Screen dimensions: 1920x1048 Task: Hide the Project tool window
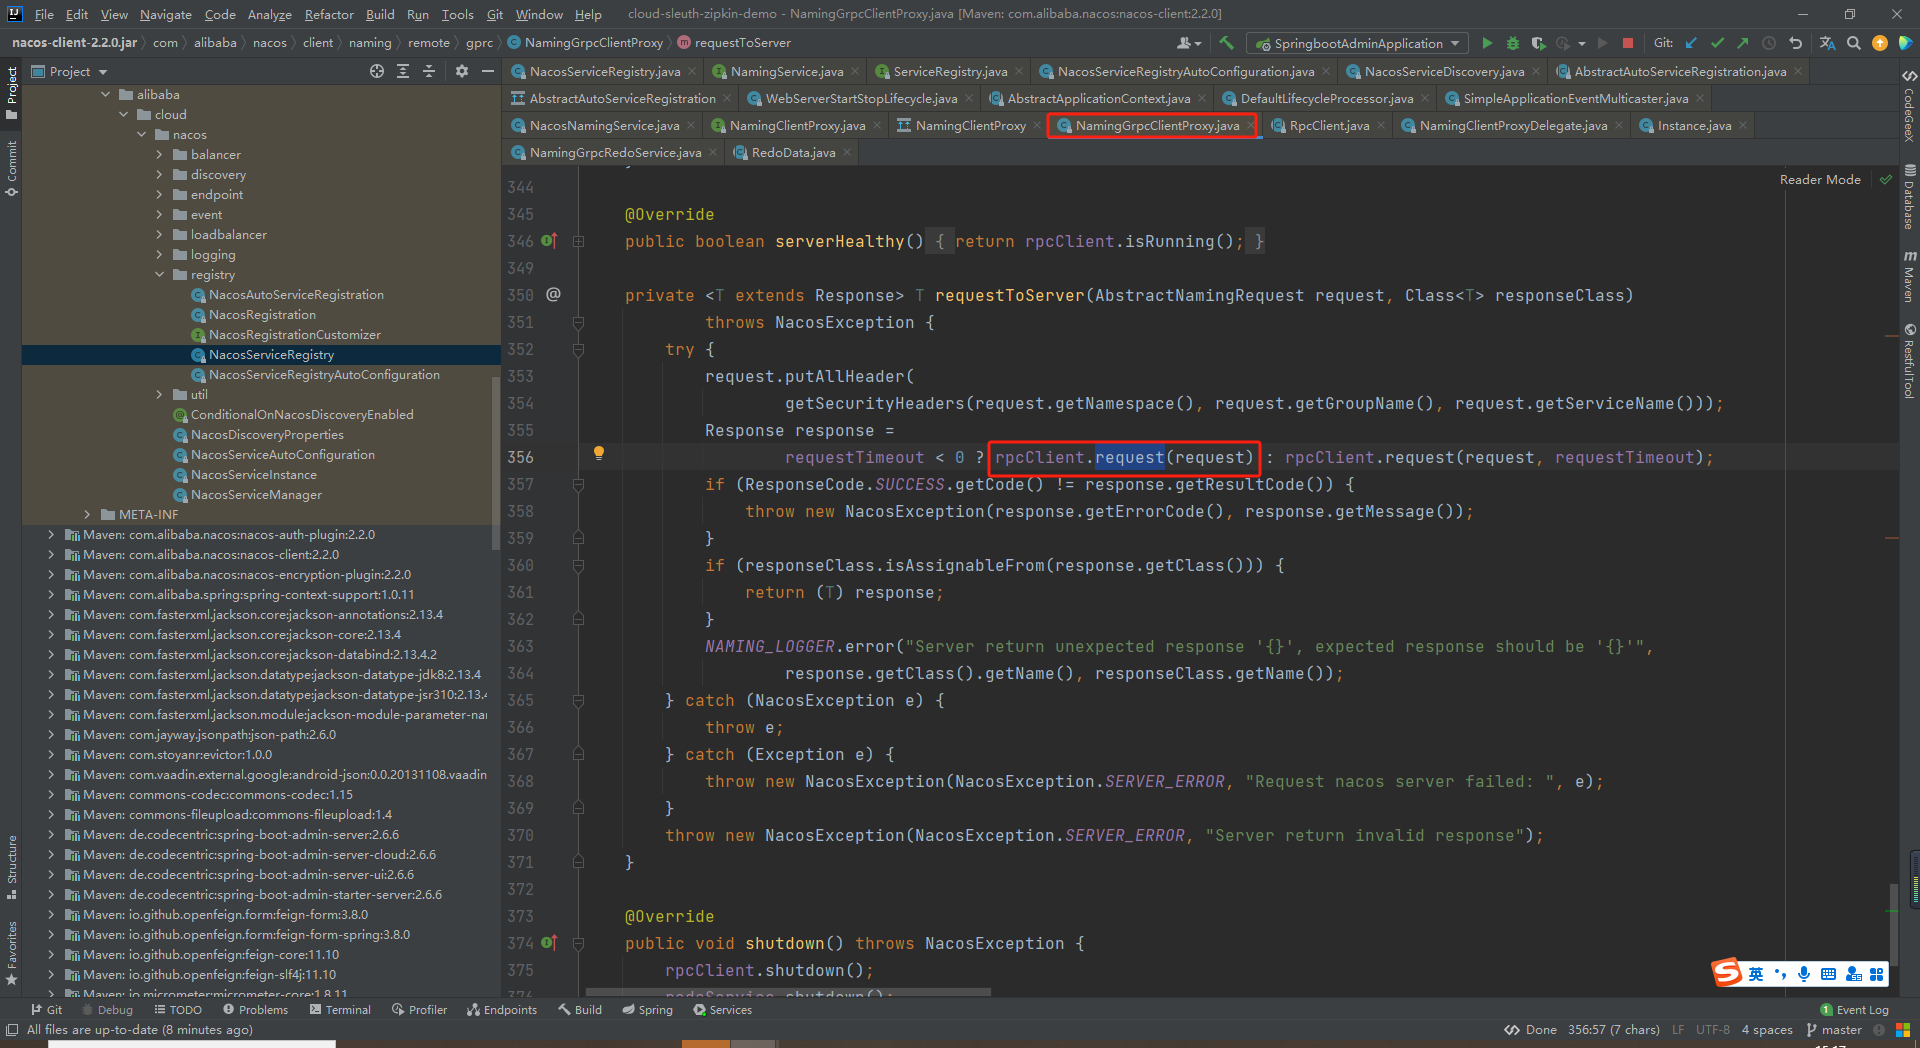tap(488, 71)
